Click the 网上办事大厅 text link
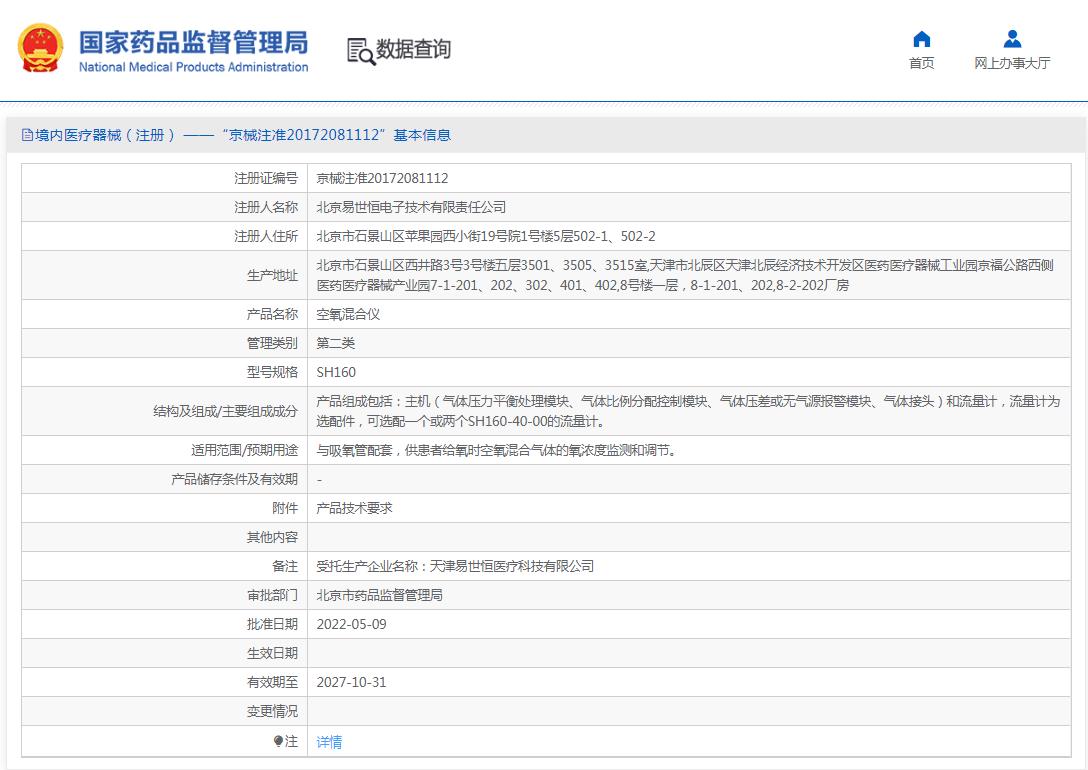The height and width of the screenshot is (770, 1088). [1012, 62]
